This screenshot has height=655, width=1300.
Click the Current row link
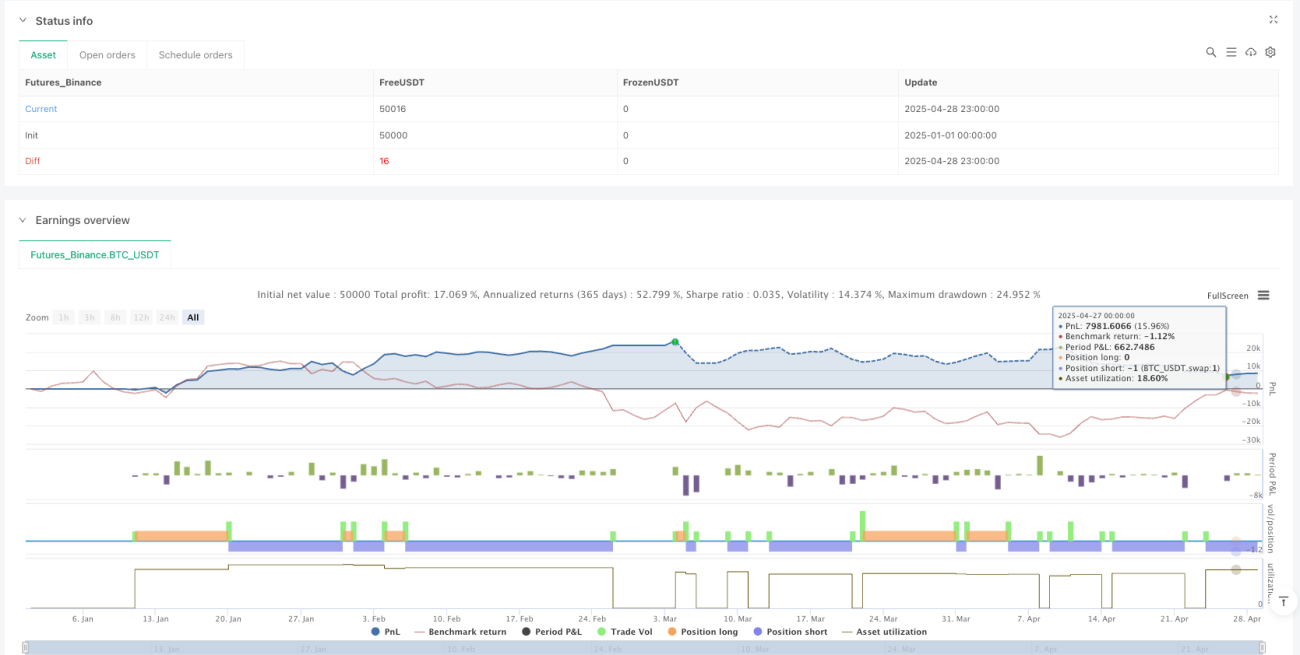tap(41, 109)
